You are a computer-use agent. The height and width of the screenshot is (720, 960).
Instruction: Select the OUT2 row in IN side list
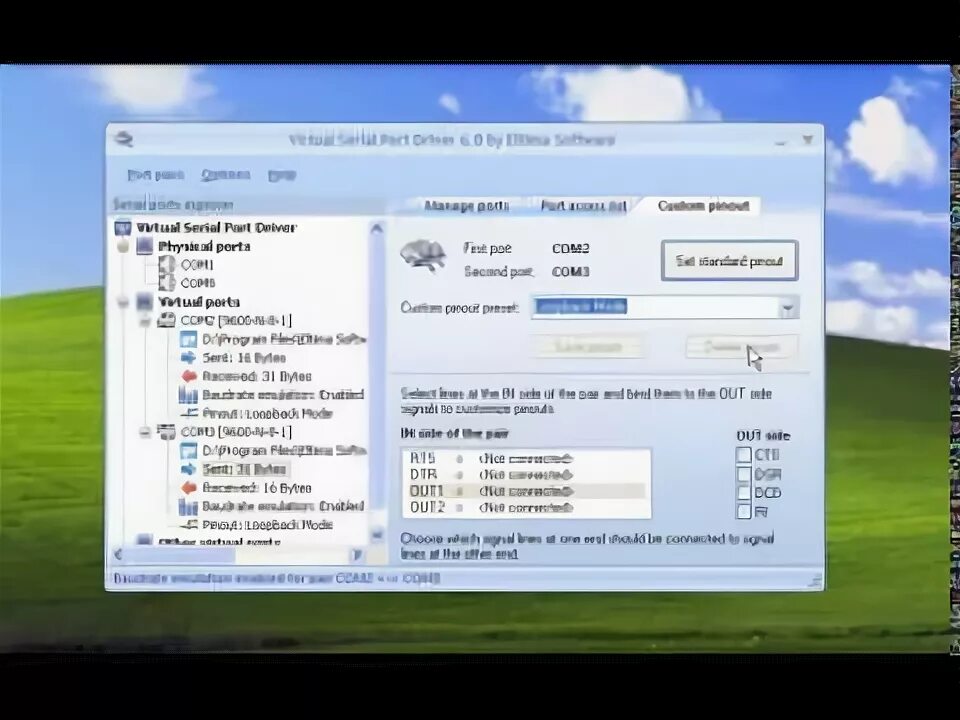point(527,508)
